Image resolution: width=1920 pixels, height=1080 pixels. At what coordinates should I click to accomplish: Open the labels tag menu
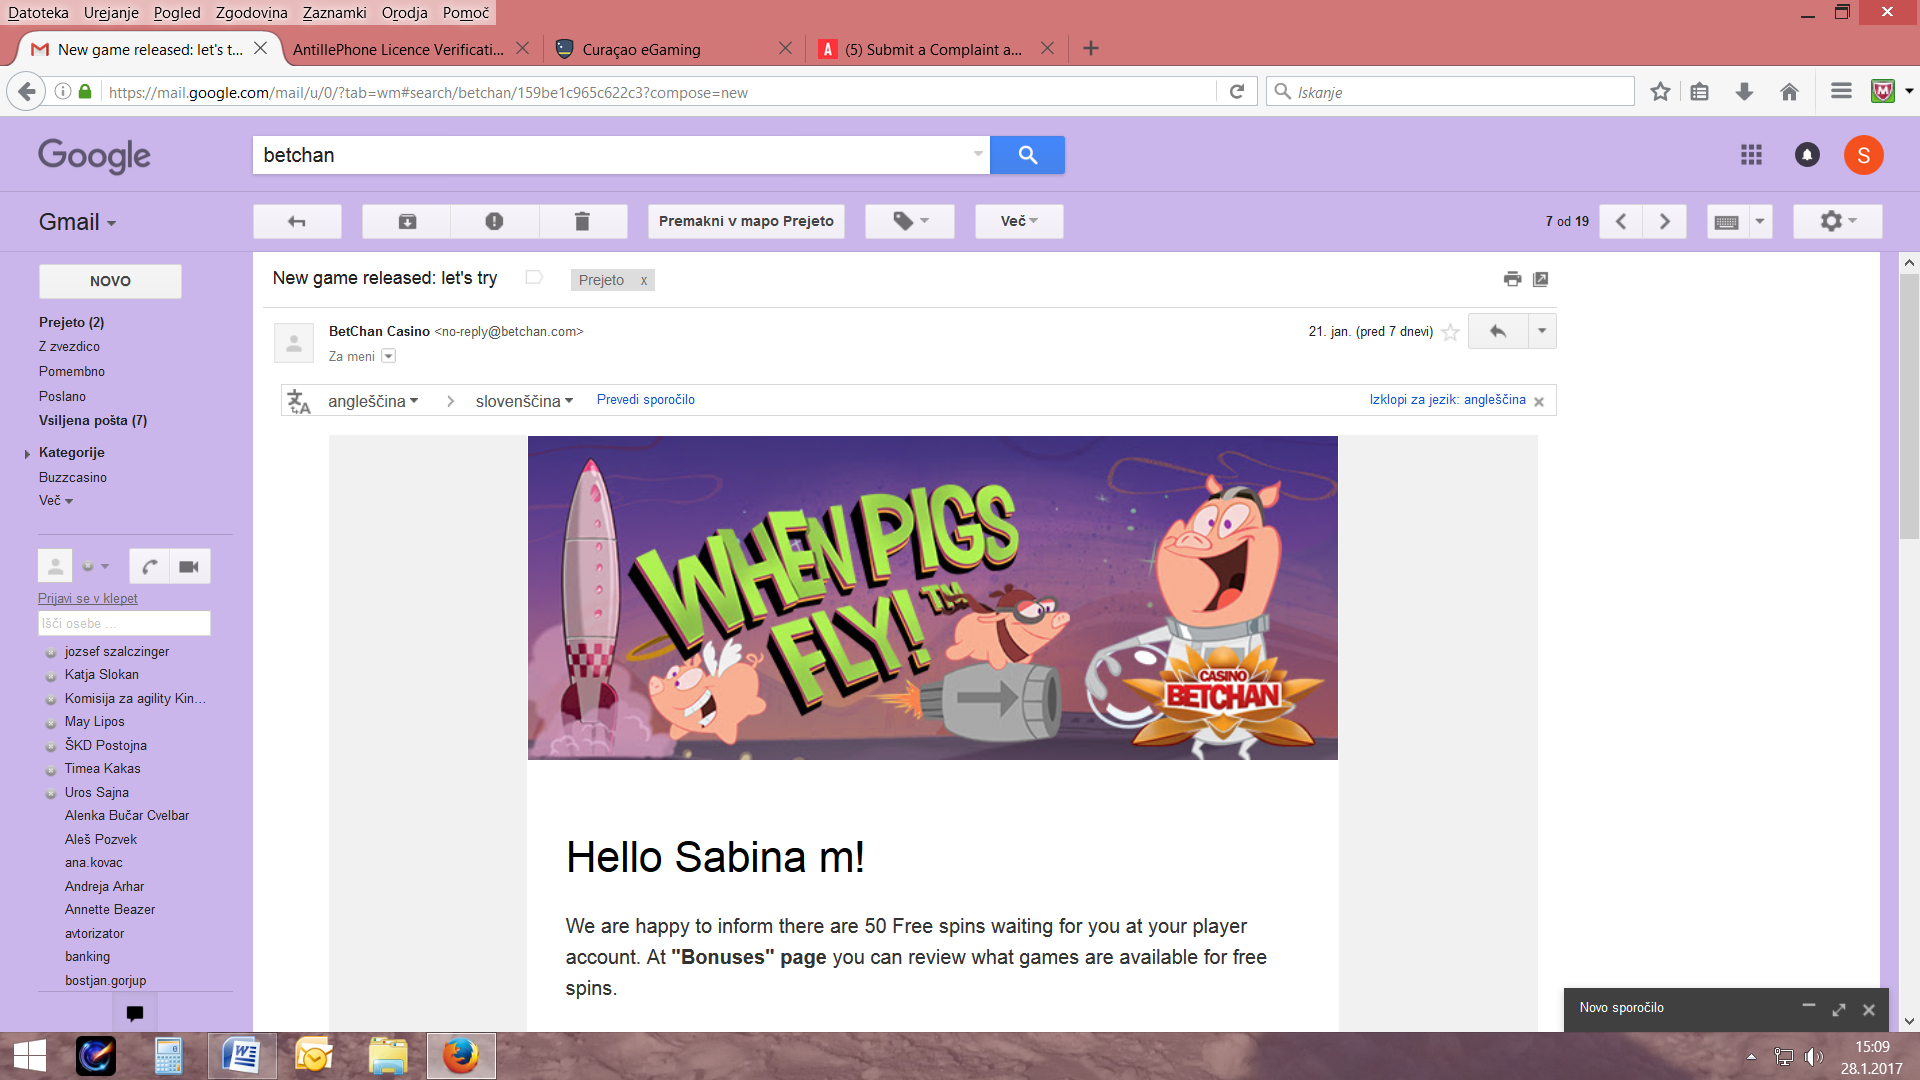[910, 221]
